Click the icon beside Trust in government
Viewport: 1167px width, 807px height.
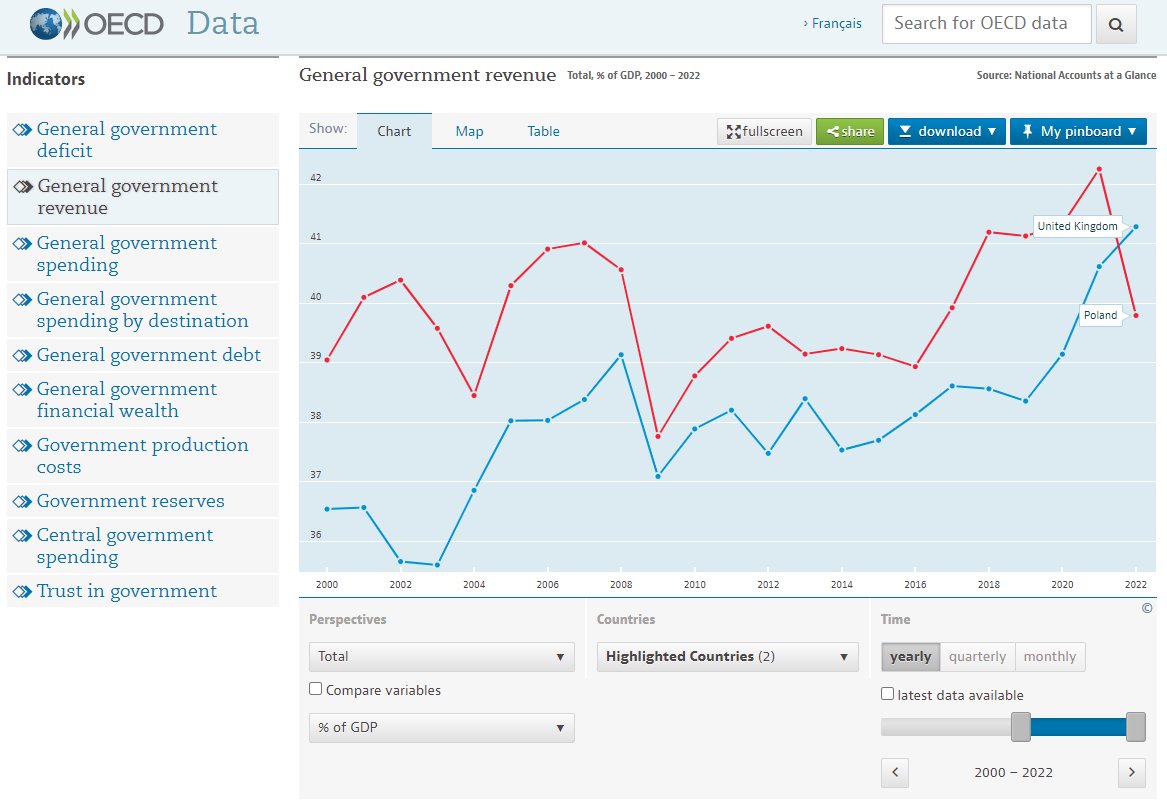click(x=22, y=592)
